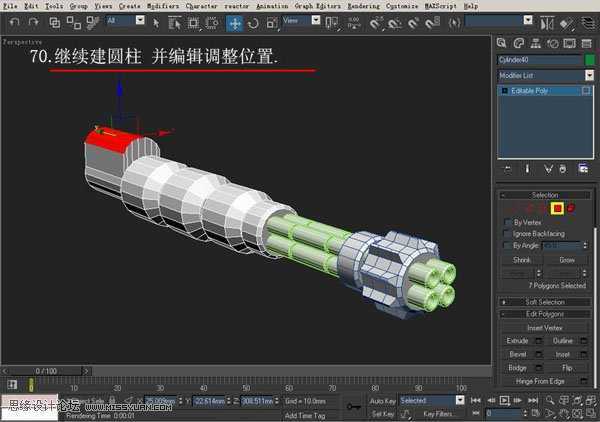Enable the By Vertex checkbox
Screen dimensions: 600x422
pos(508,222)
